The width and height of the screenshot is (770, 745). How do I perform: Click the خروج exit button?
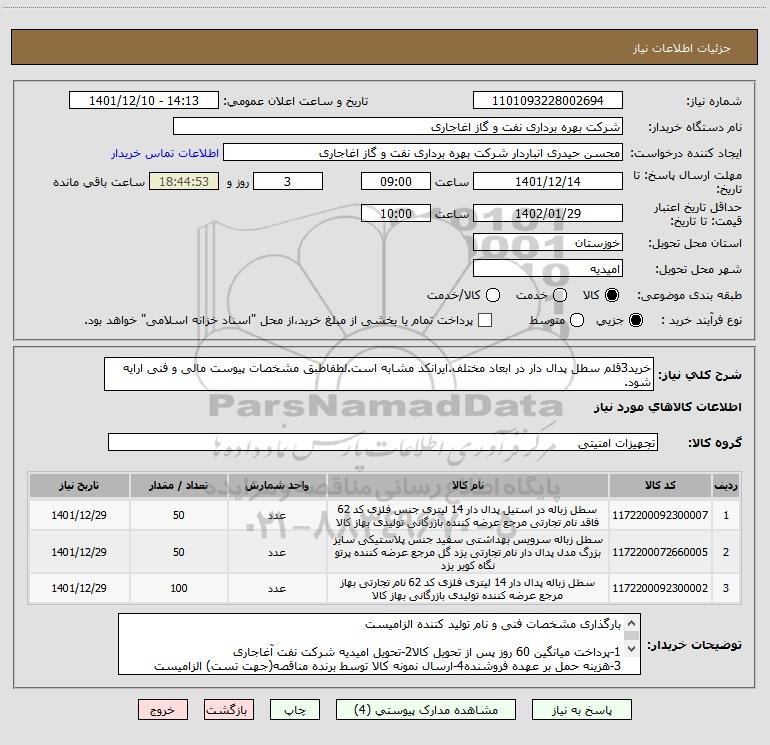tap(163, 710)
